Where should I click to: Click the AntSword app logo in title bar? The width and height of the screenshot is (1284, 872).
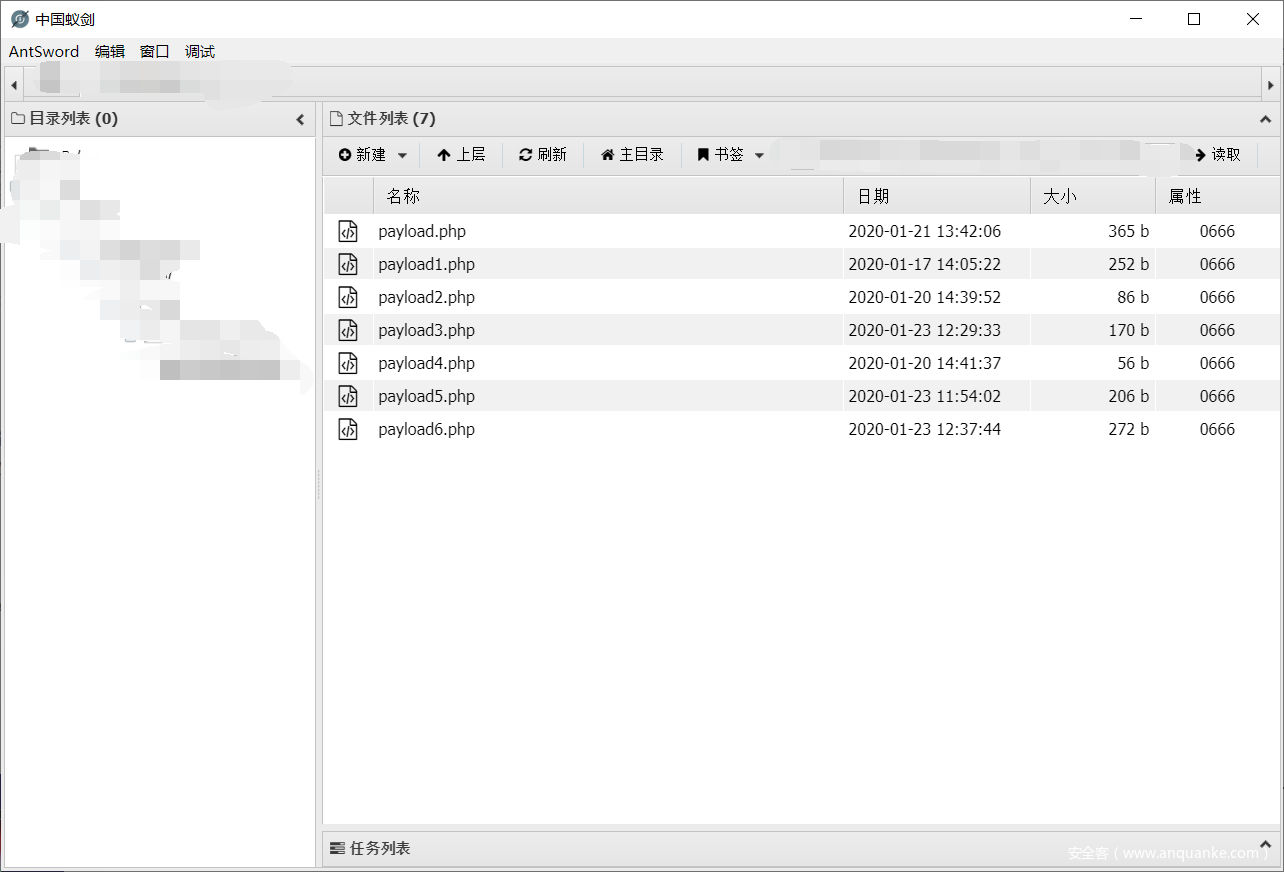point(19,19)
